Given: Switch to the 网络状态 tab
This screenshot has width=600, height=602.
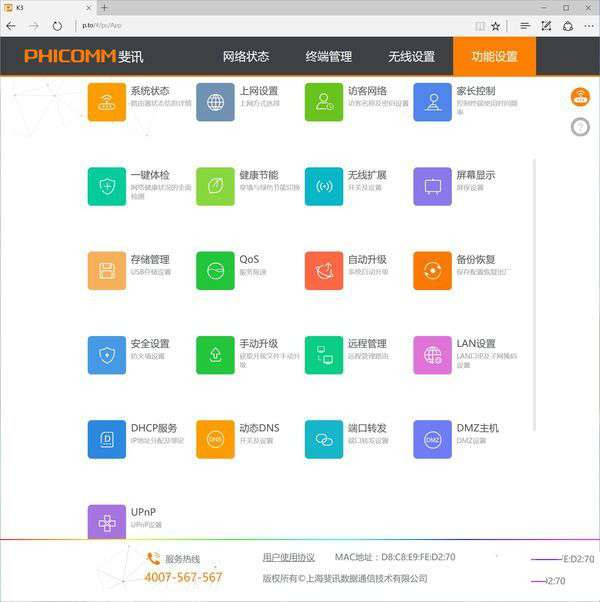Looking at the screenshot, I should pos(245,57).
